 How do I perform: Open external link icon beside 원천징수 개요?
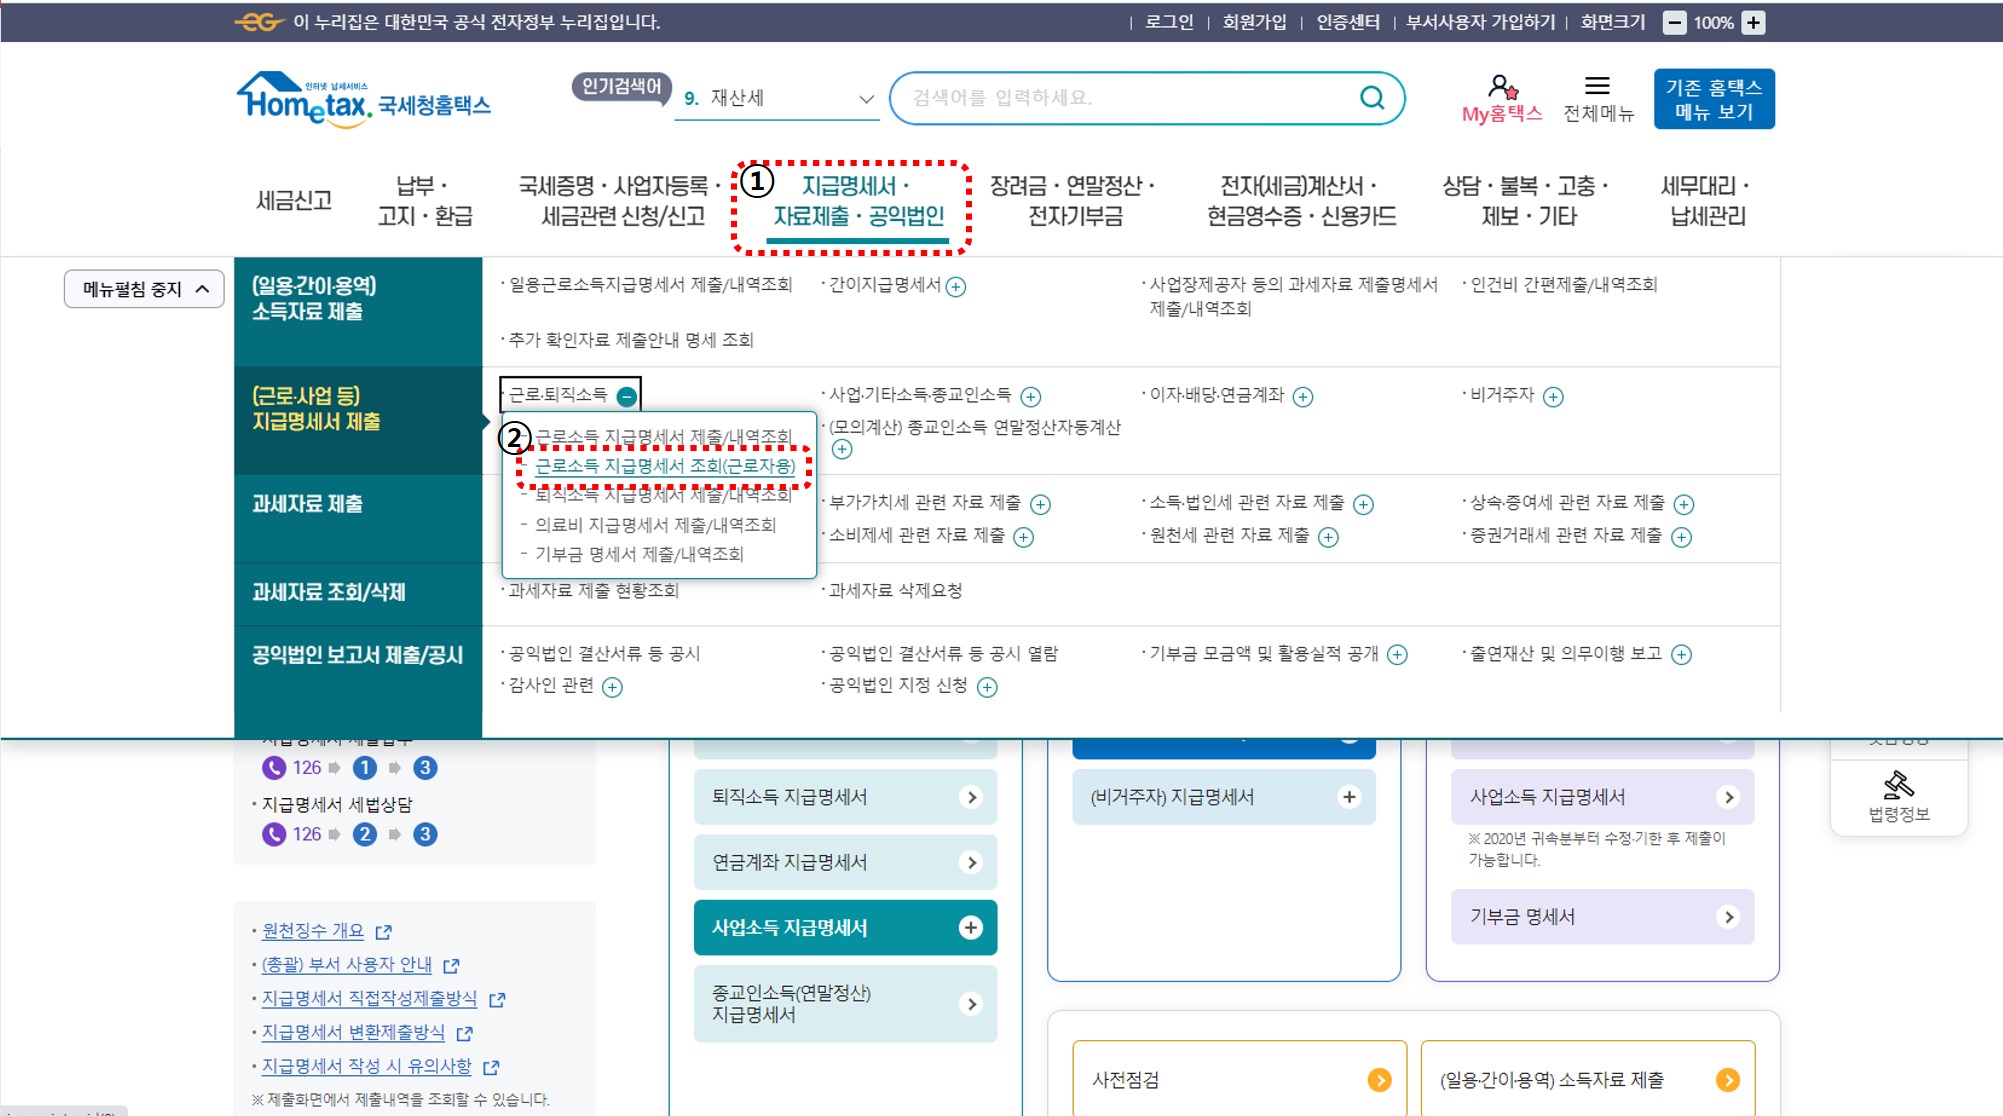click(383, 932)
